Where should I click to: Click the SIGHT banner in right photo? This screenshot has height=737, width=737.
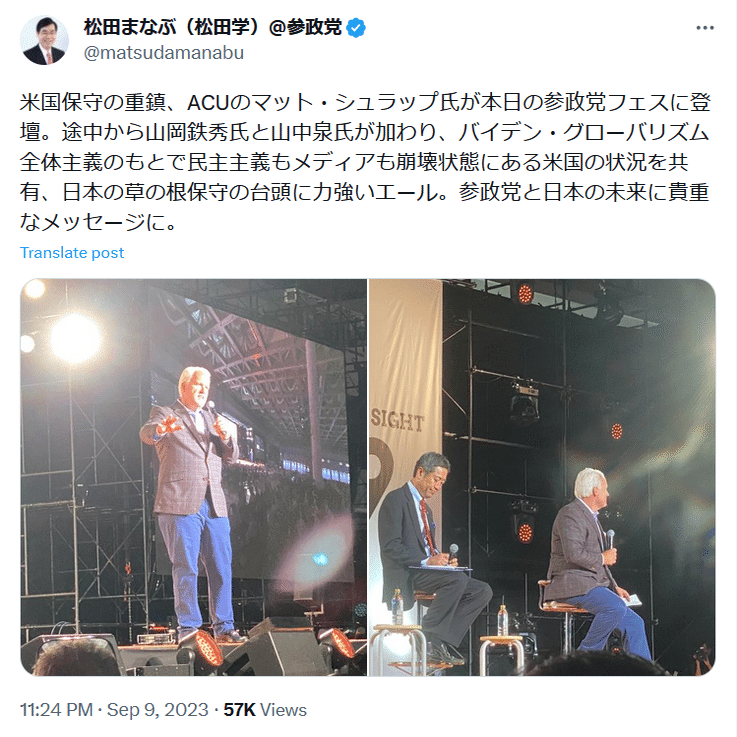coord(397,421)
